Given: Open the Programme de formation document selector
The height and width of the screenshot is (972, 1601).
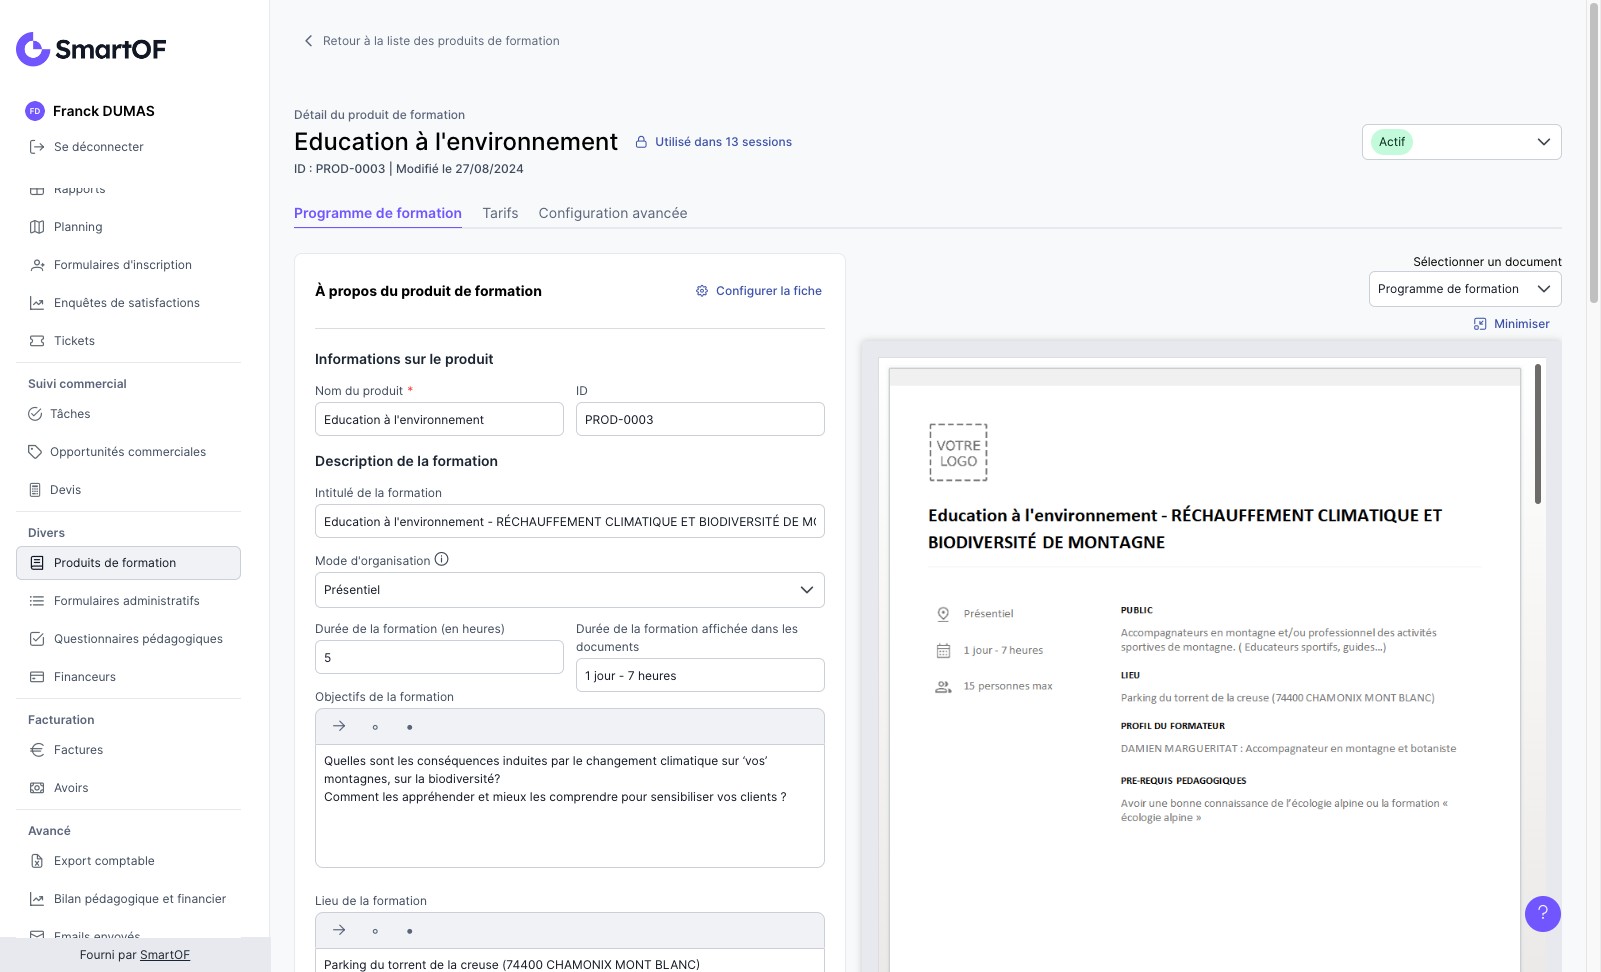Looking at the screenshot, I should point(1464,289).
